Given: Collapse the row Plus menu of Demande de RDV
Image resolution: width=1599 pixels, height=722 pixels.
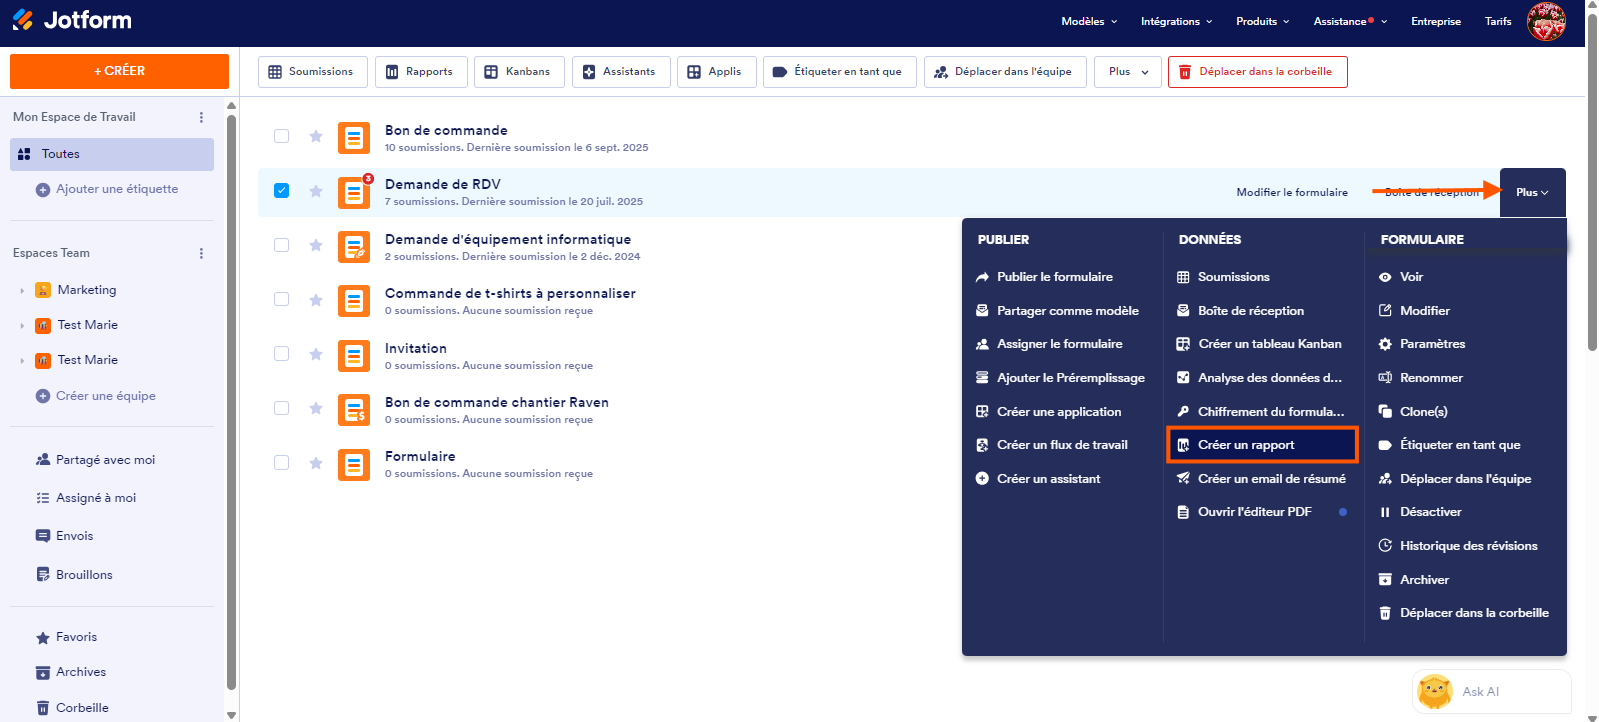Looking at the screenshot, I should tap(1533, 192).
